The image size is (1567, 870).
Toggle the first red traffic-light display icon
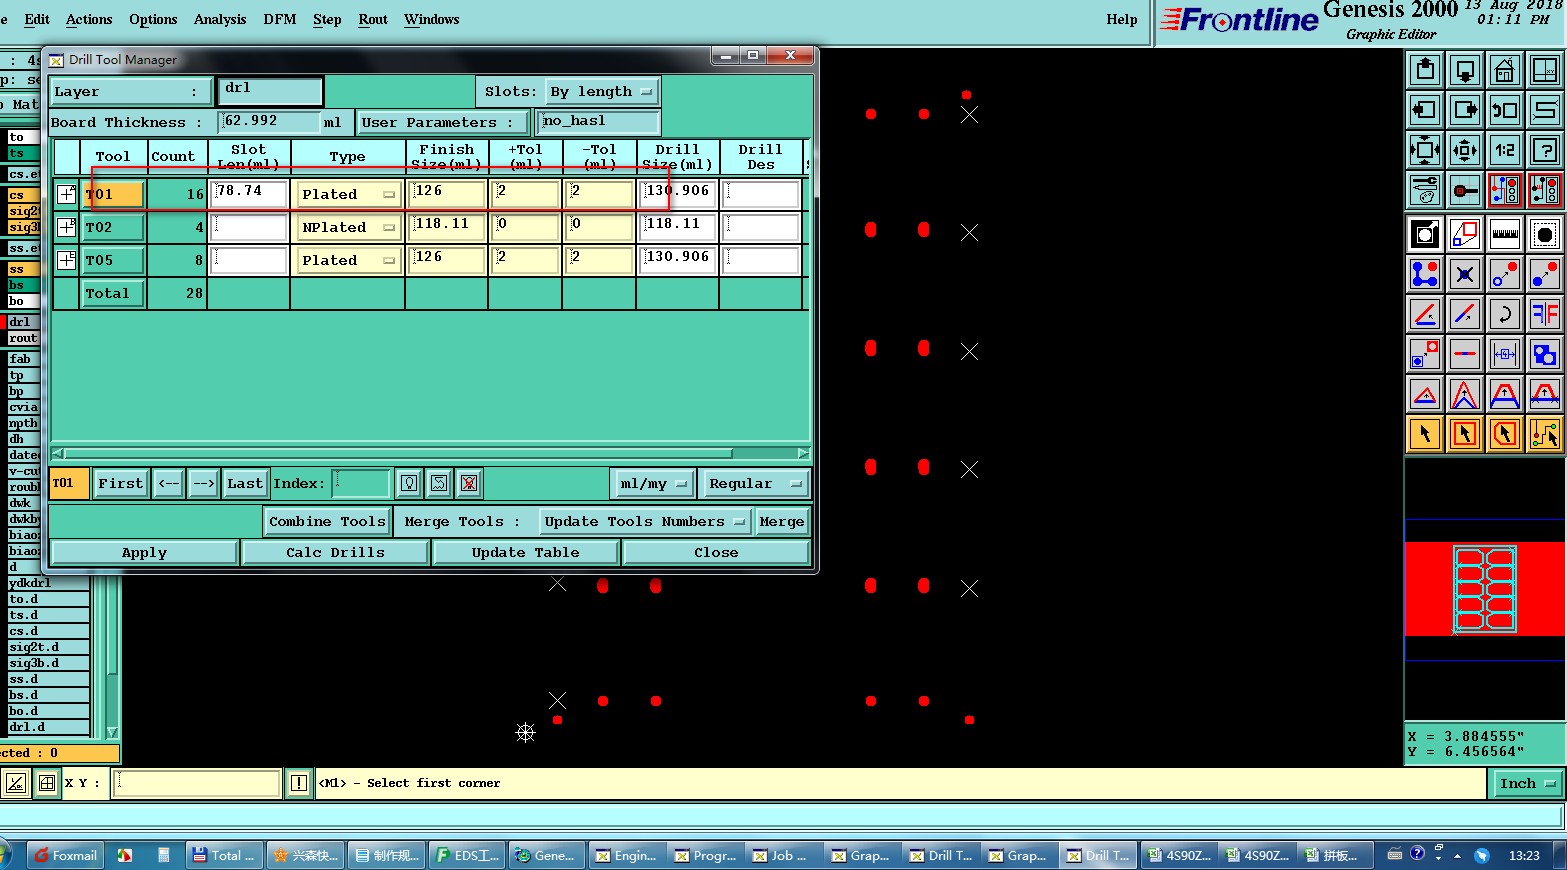point(1505,190)
